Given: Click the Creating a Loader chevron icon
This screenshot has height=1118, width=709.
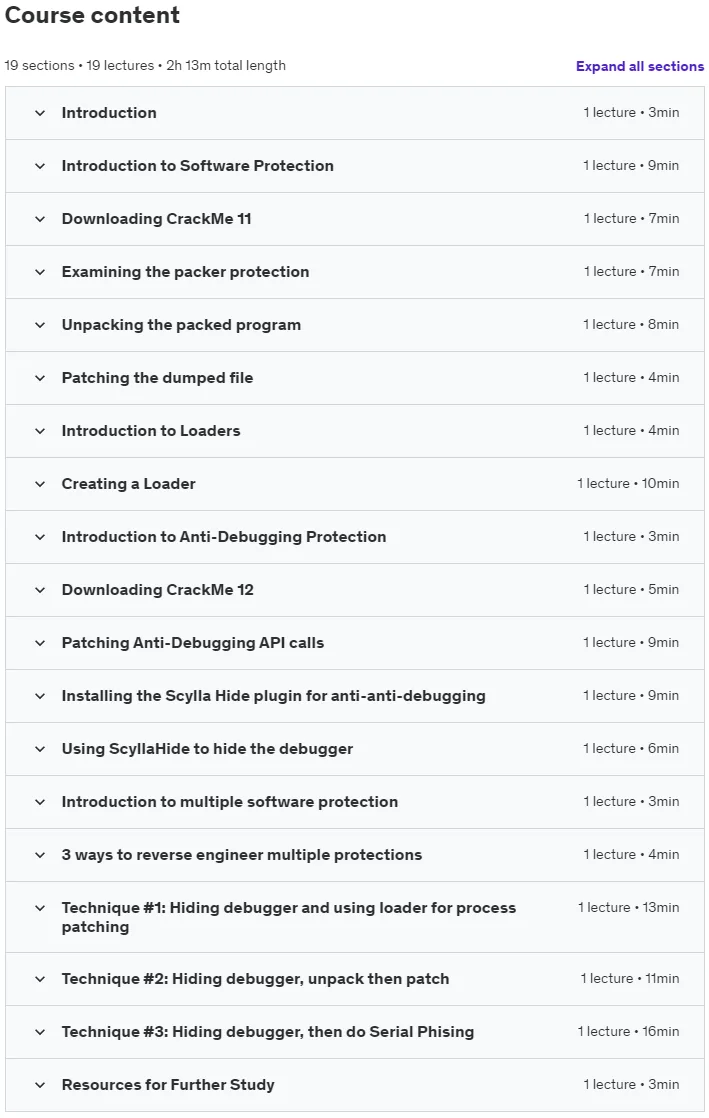Looking at the screenshot, I should coord(40,484).
